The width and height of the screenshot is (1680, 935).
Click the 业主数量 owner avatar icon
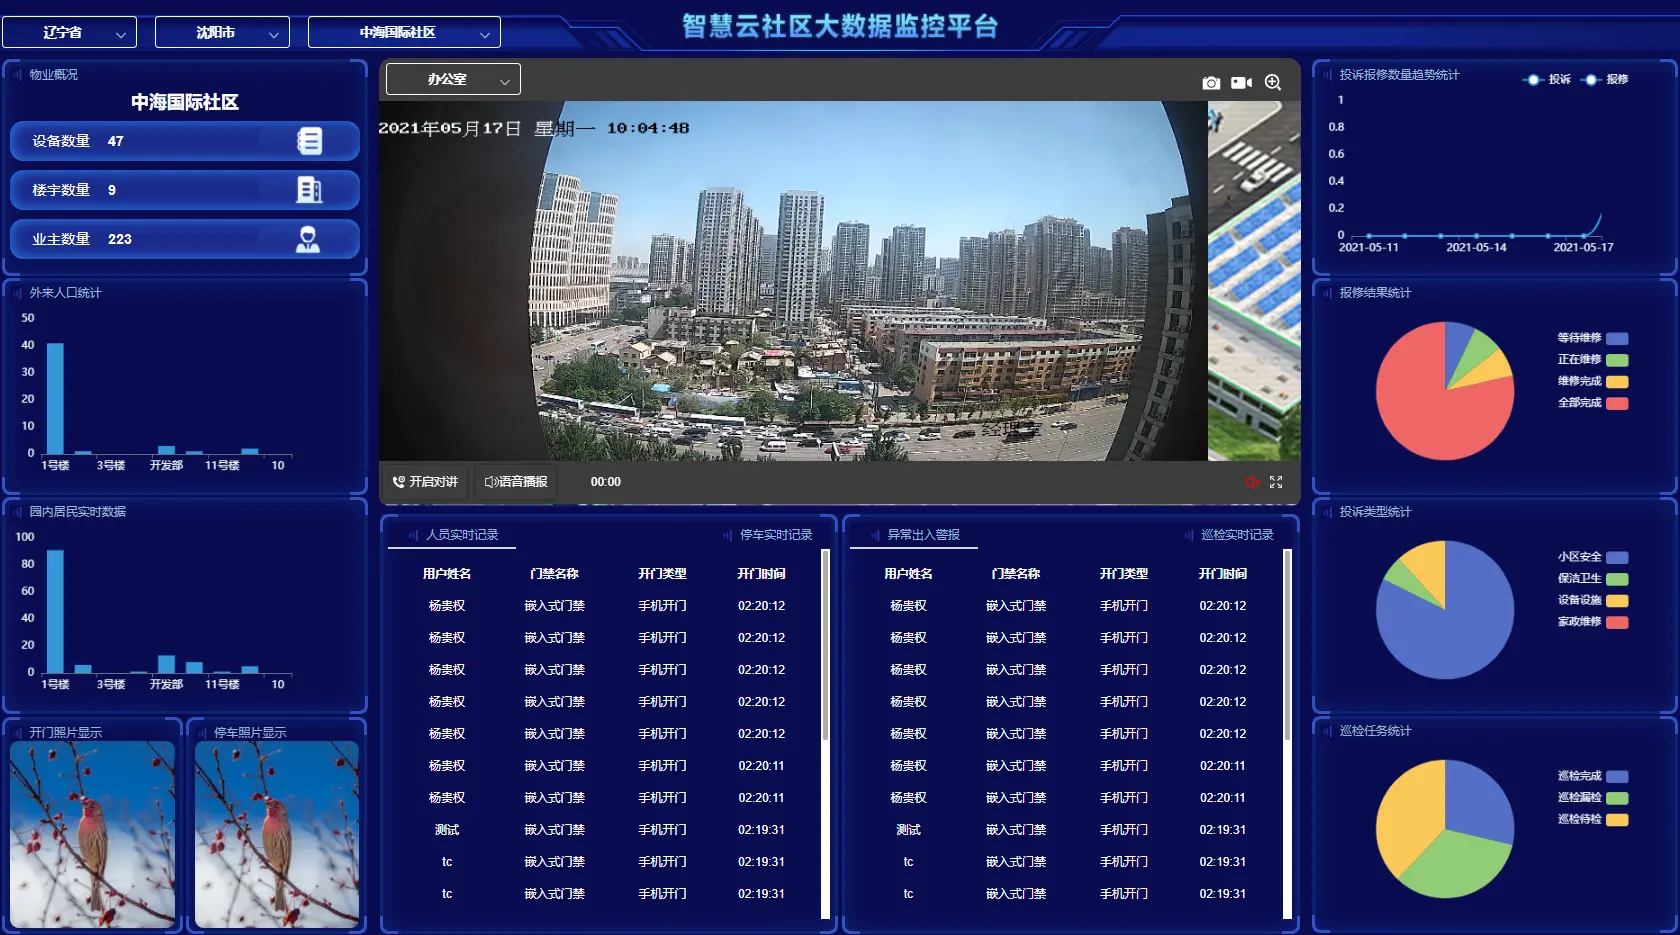[308, 239]
